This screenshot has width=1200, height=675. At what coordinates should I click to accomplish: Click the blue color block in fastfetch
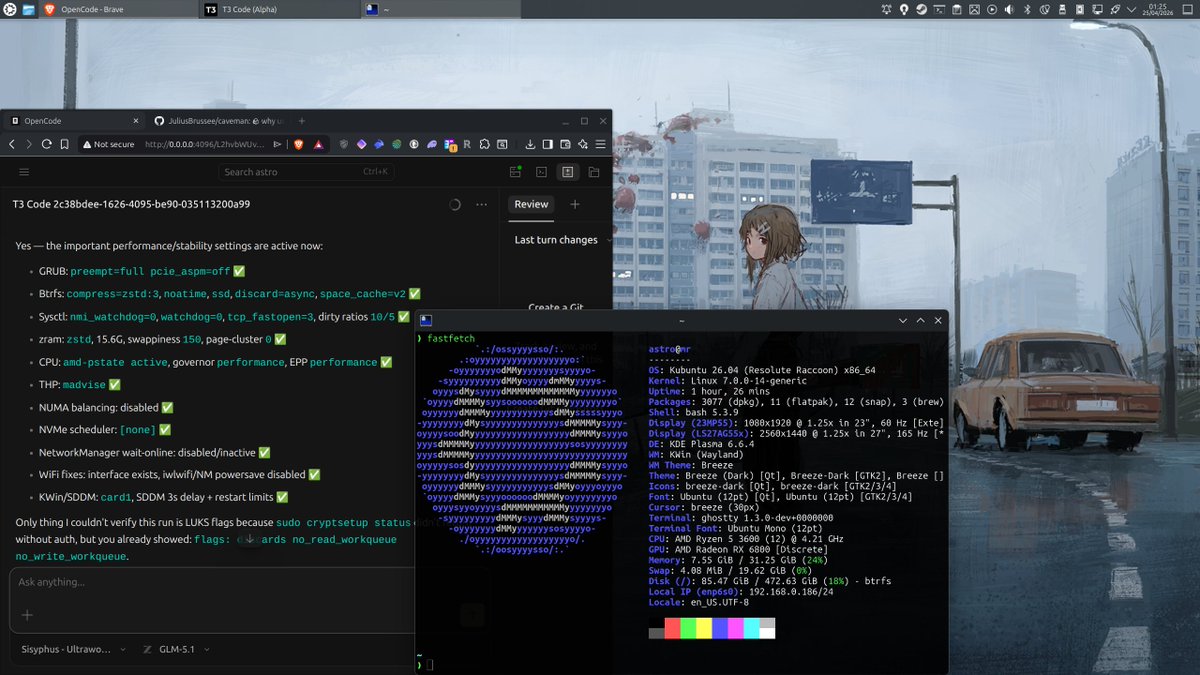(719, 628)
